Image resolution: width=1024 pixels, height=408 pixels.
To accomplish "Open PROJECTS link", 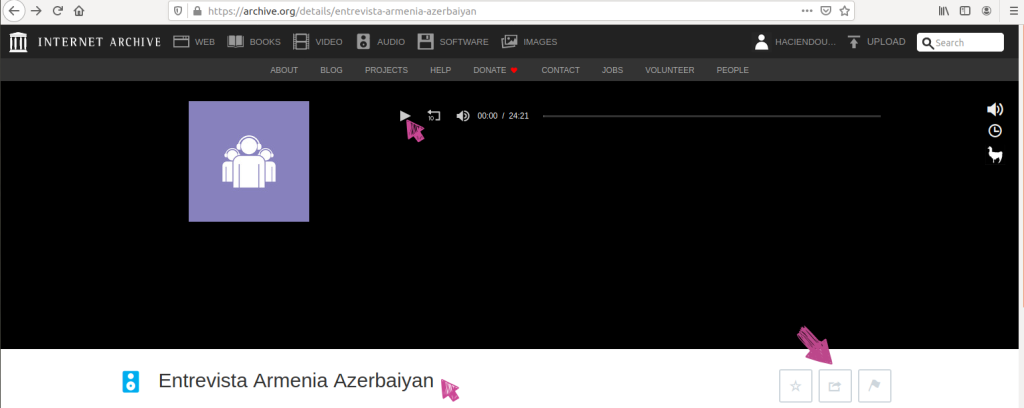I will (387, 71).
